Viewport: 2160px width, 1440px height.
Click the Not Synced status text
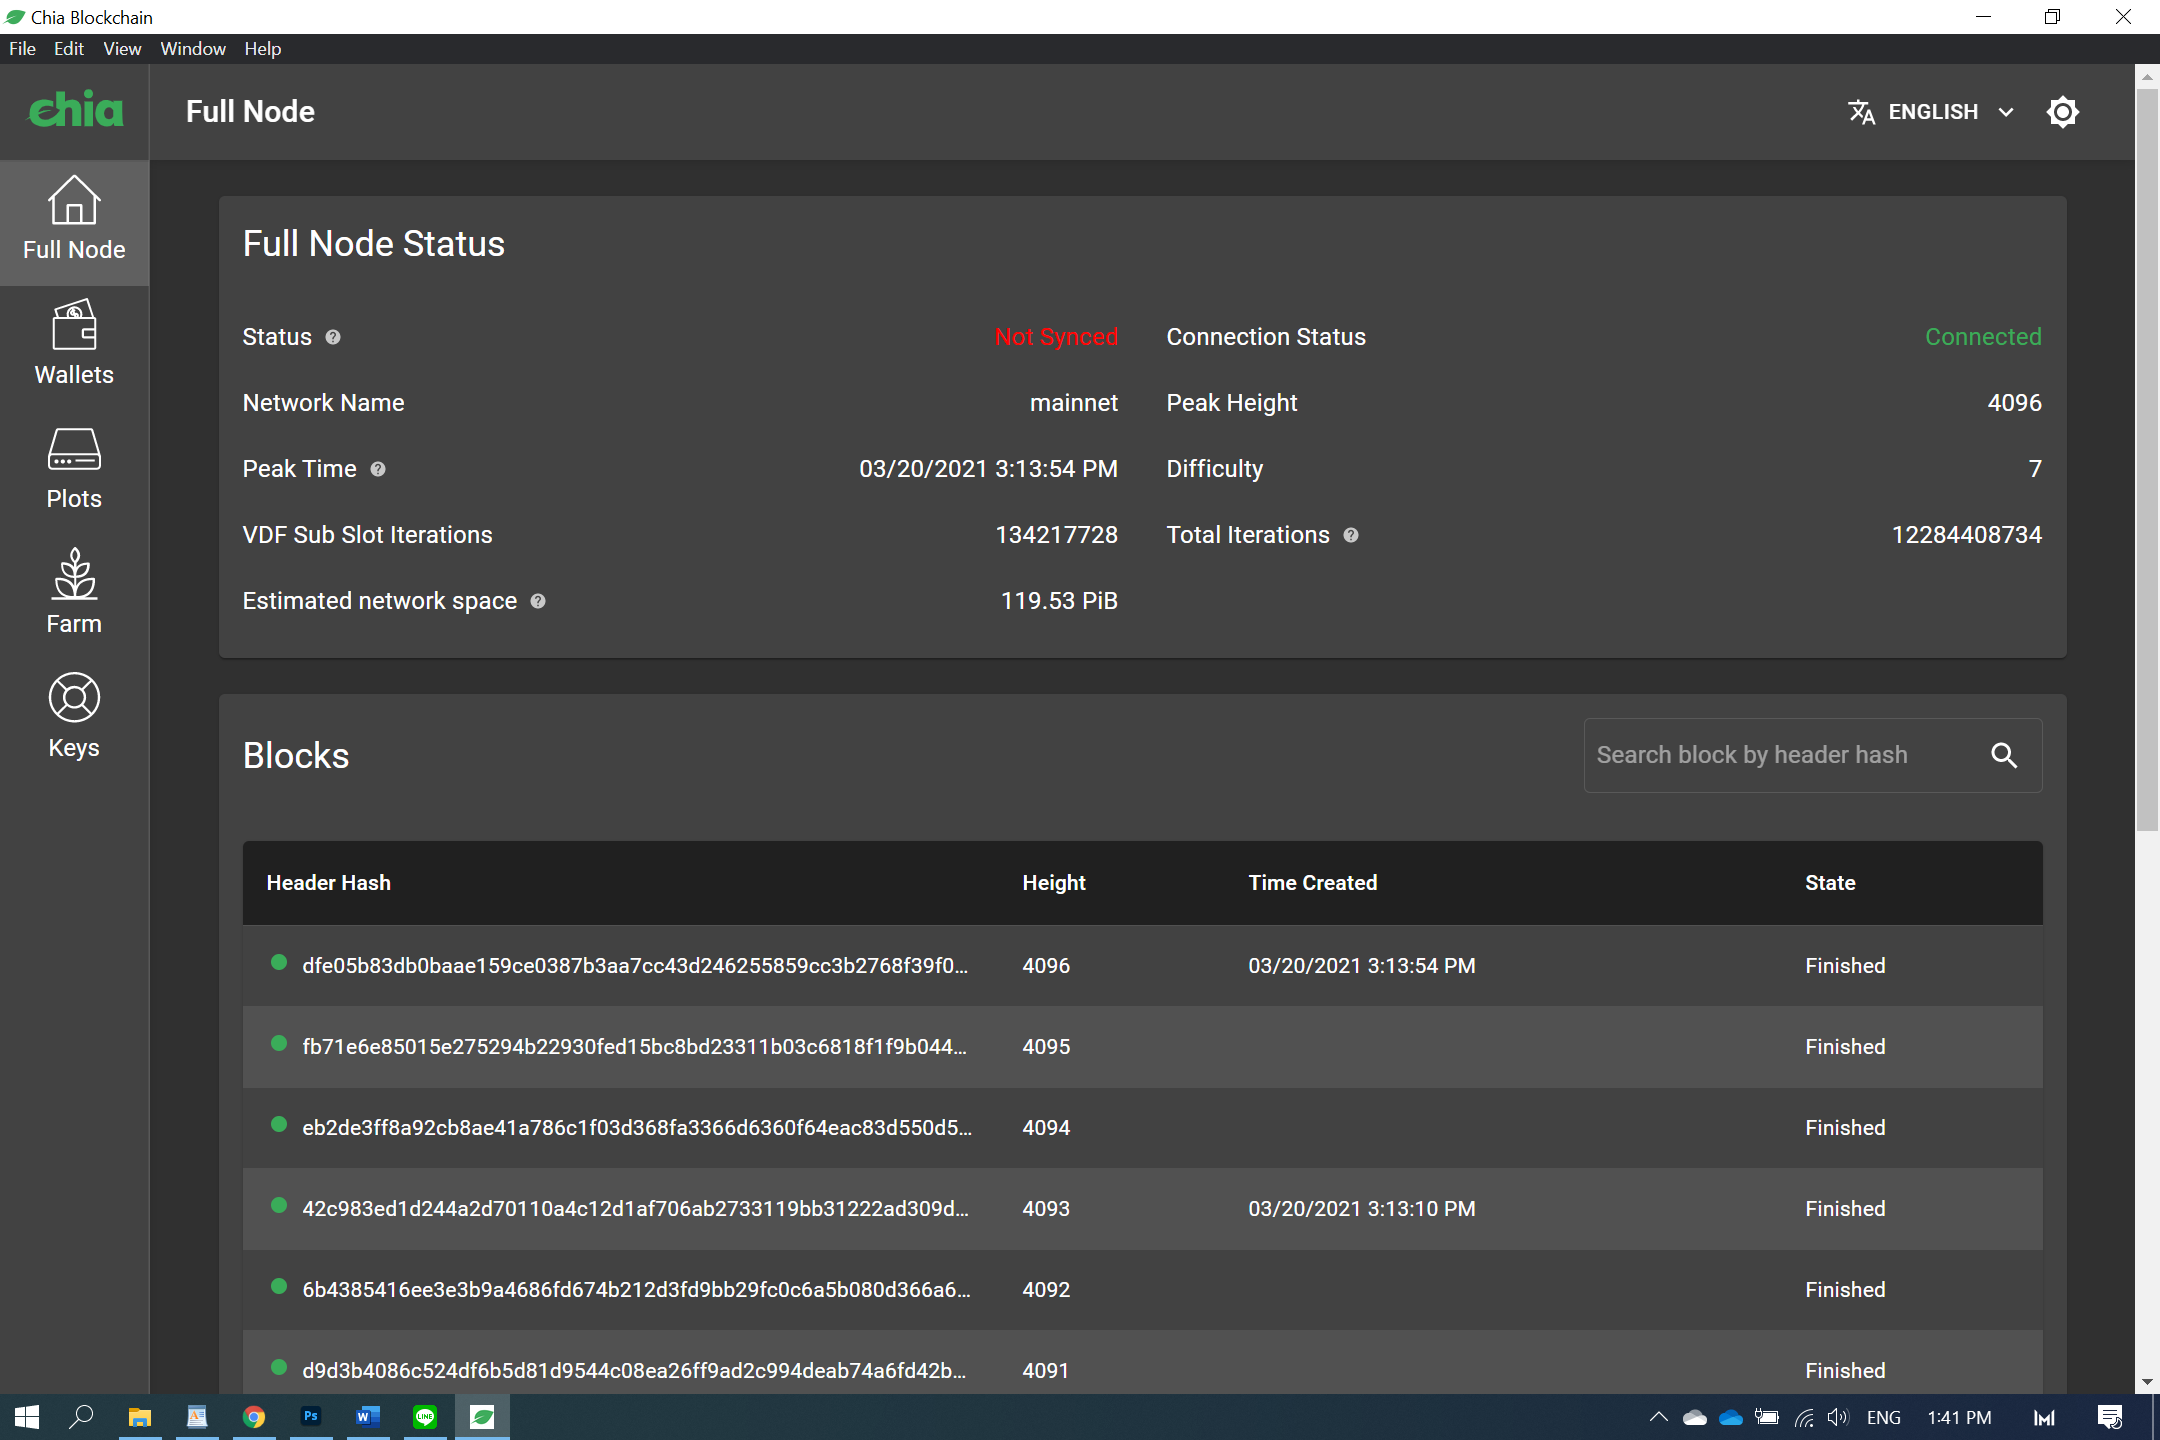point(1056,338)
